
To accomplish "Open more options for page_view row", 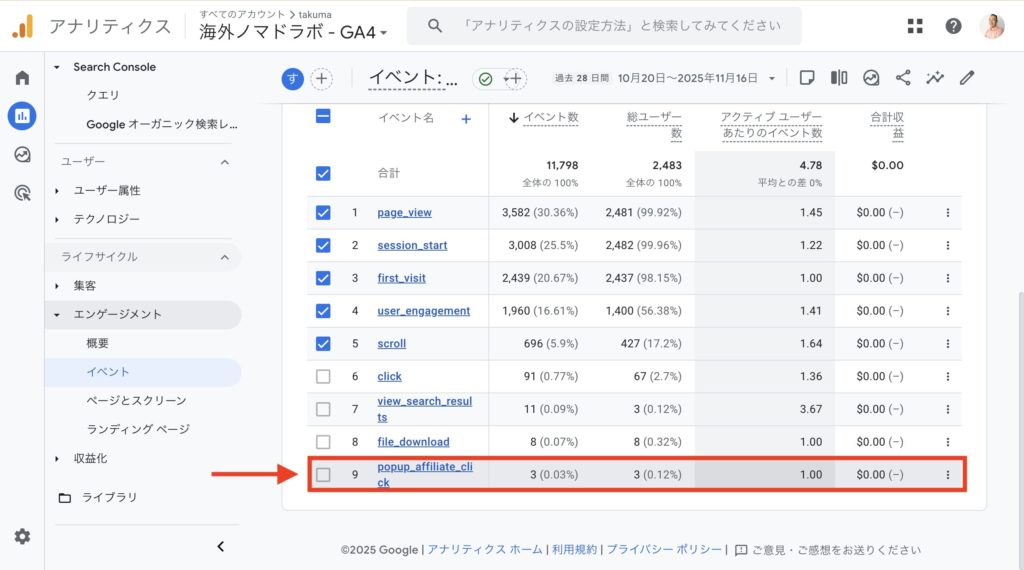I will pyautogui.click(x=948, y=213).
